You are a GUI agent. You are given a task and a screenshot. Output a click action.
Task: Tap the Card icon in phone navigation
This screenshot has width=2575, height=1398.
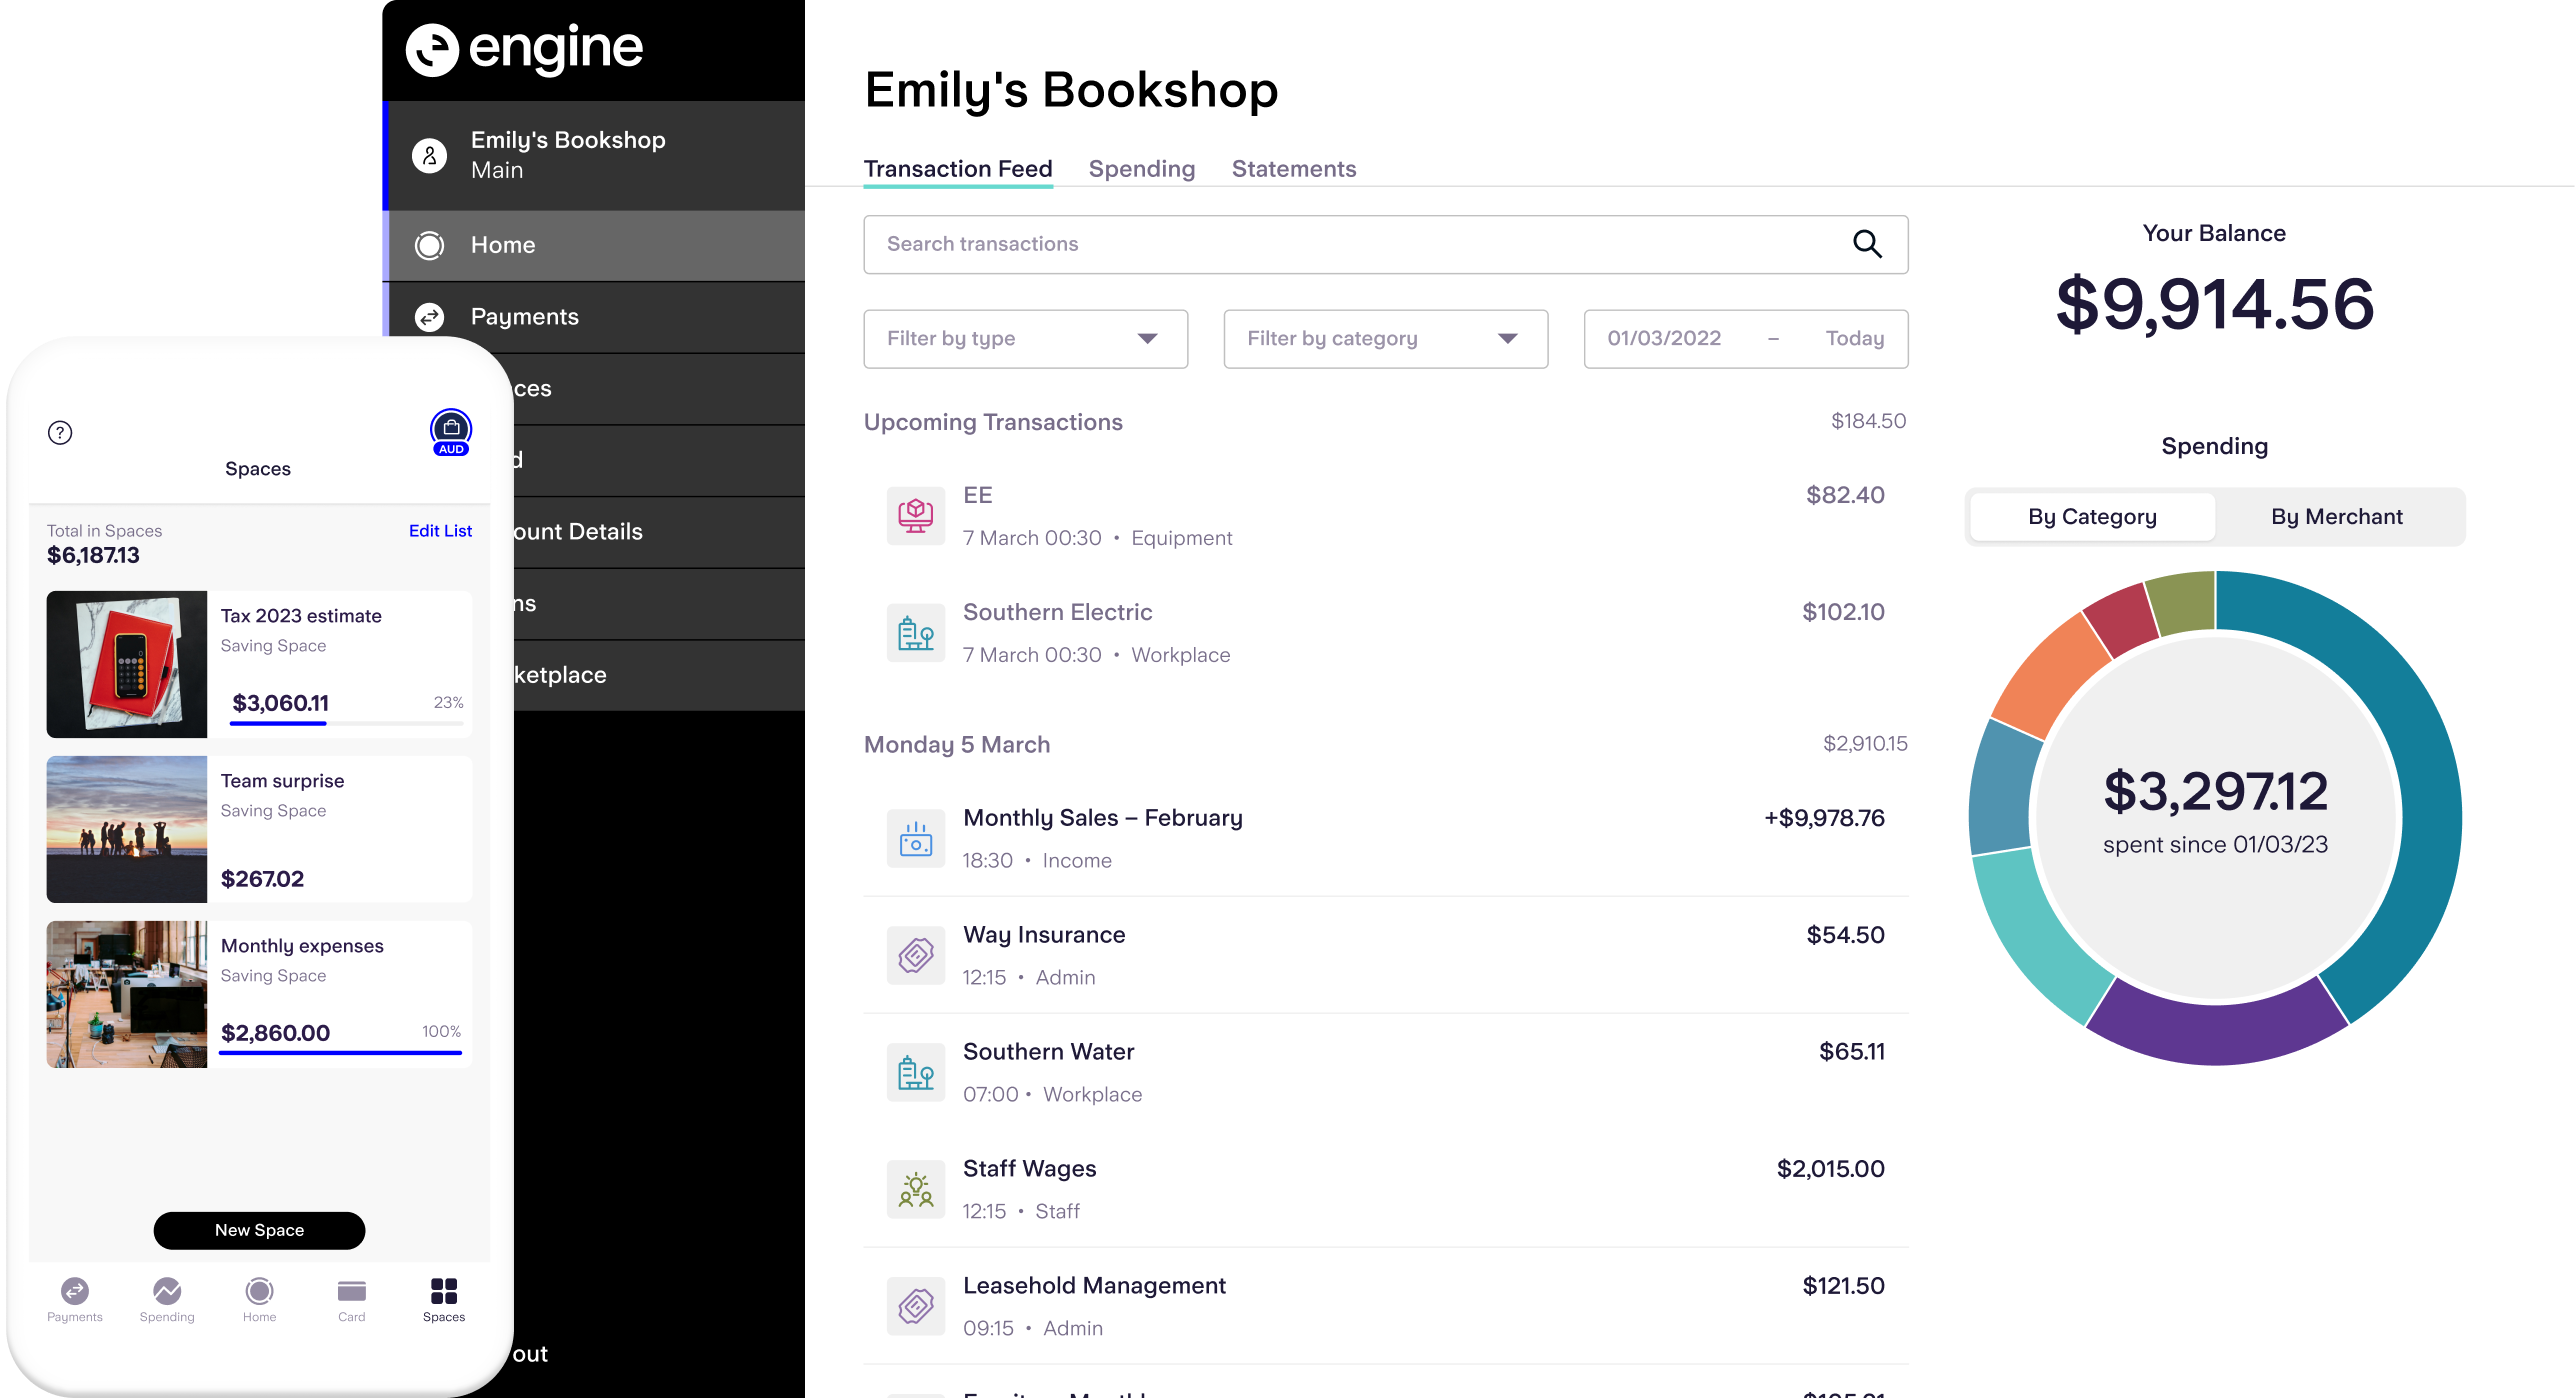tap(350, 1293)
